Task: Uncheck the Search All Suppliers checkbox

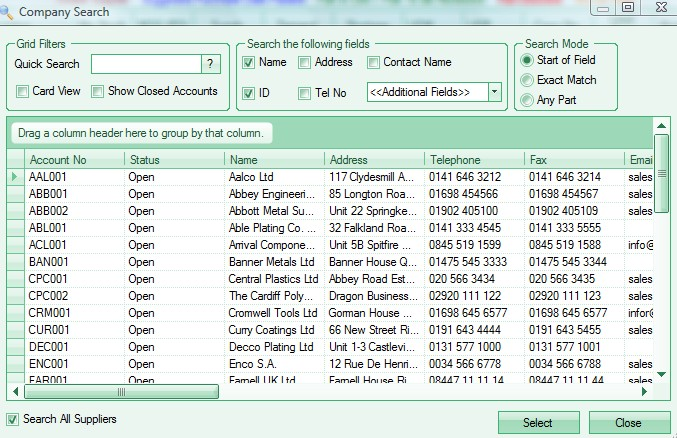Action: 13,419
